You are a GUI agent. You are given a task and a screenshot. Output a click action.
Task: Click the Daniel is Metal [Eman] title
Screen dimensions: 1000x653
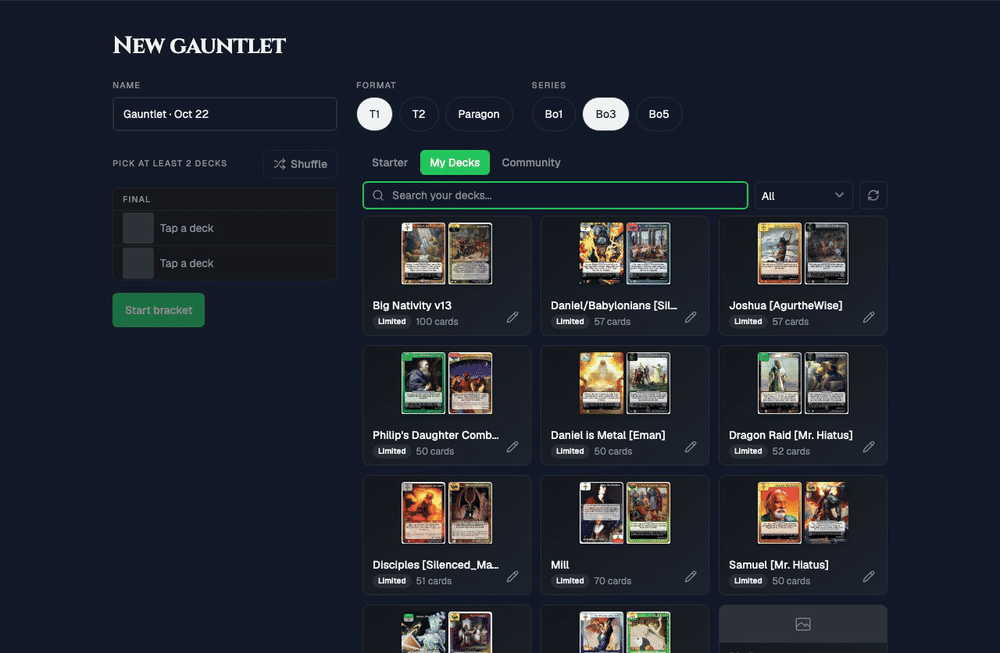click(x=608, y=435)
